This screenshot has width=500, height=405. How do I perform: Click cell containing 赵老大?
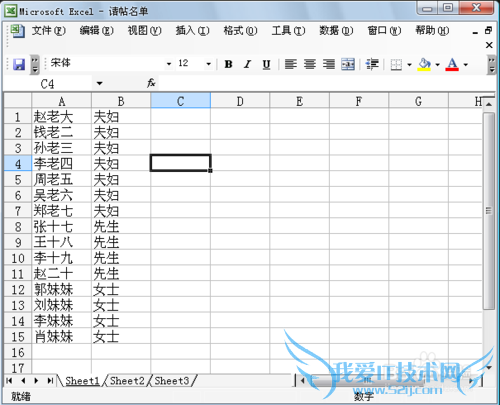pyautogui.click(x=62, y=117)
